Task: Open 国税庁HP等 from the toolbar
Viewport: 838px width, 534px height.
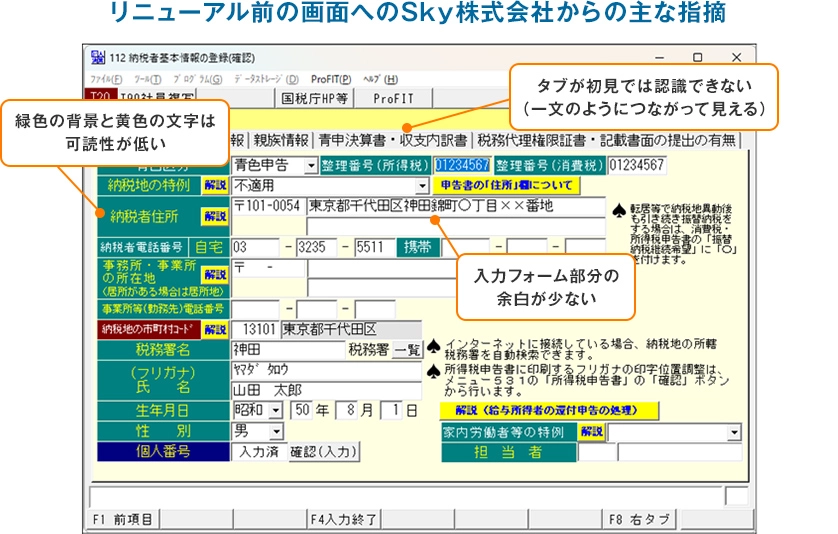Action: click(314, 98)
